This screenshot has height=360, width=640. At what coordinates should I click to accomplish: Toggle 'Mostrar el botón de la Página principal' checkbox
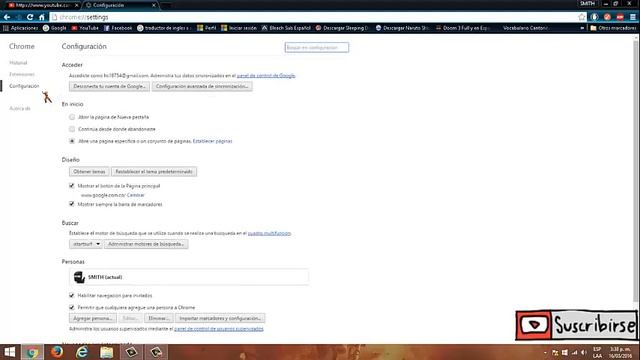72,186
